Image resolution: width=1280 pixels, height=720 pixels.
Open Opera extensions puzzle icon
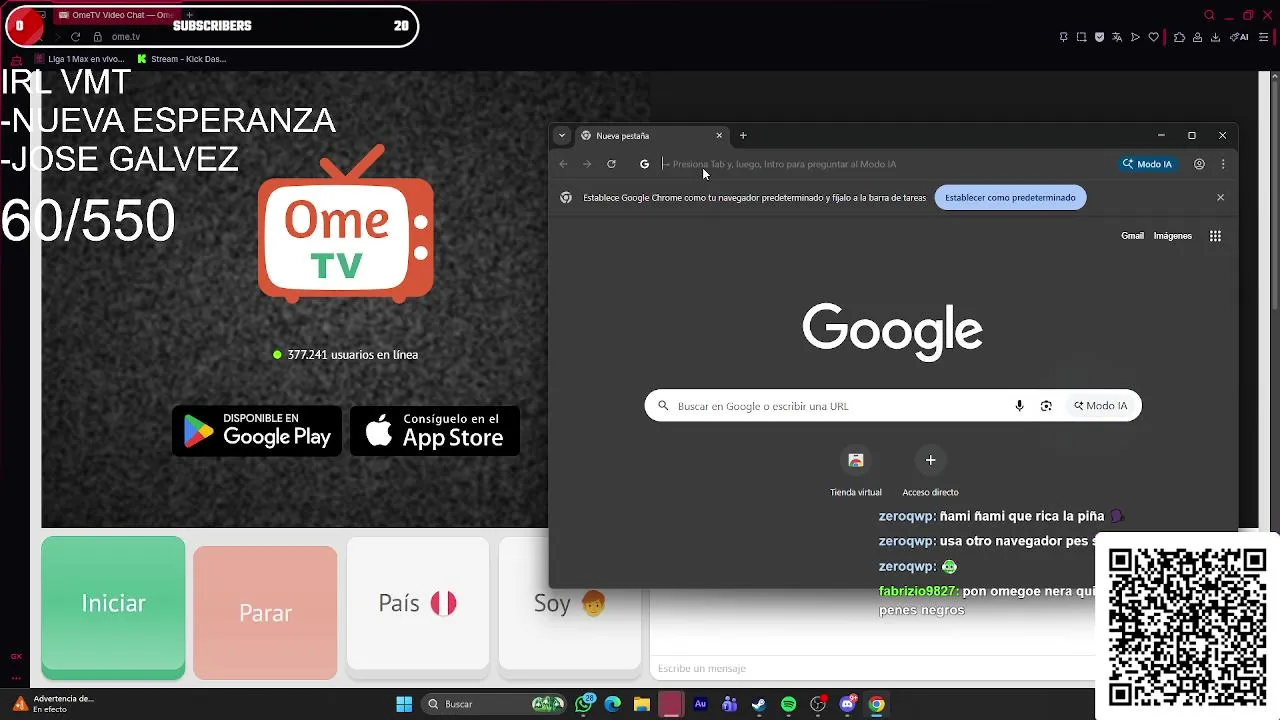(x=1179, y=37)
